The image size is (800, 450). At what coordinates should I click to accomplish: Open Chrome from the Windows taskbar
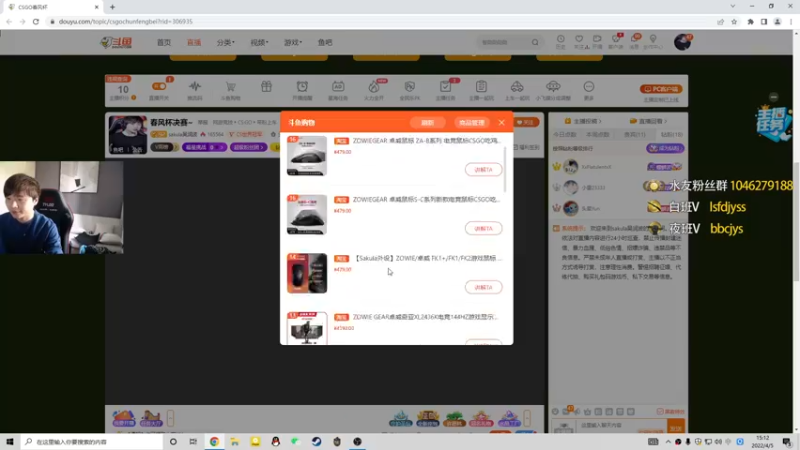click(x=214, y=441)
